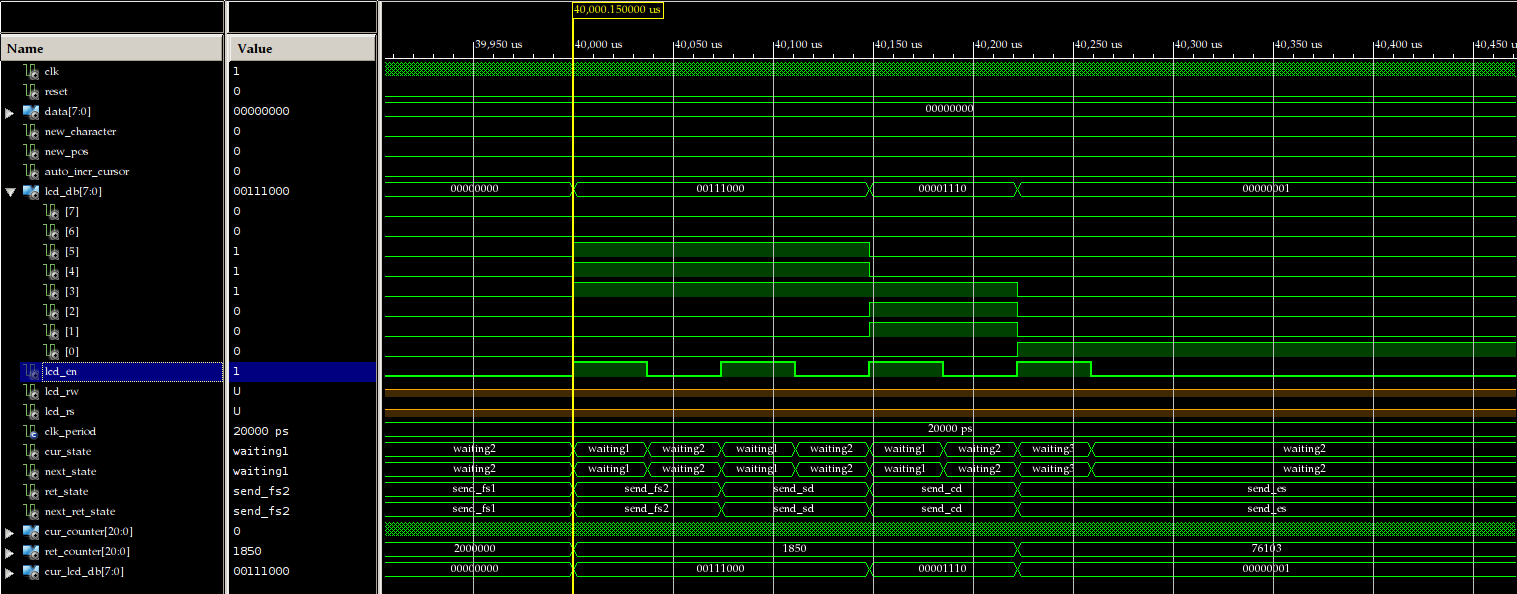1517x594 pixels.
Task: Expand the cur_counter[20:0] bus
Action: [9, 532]
